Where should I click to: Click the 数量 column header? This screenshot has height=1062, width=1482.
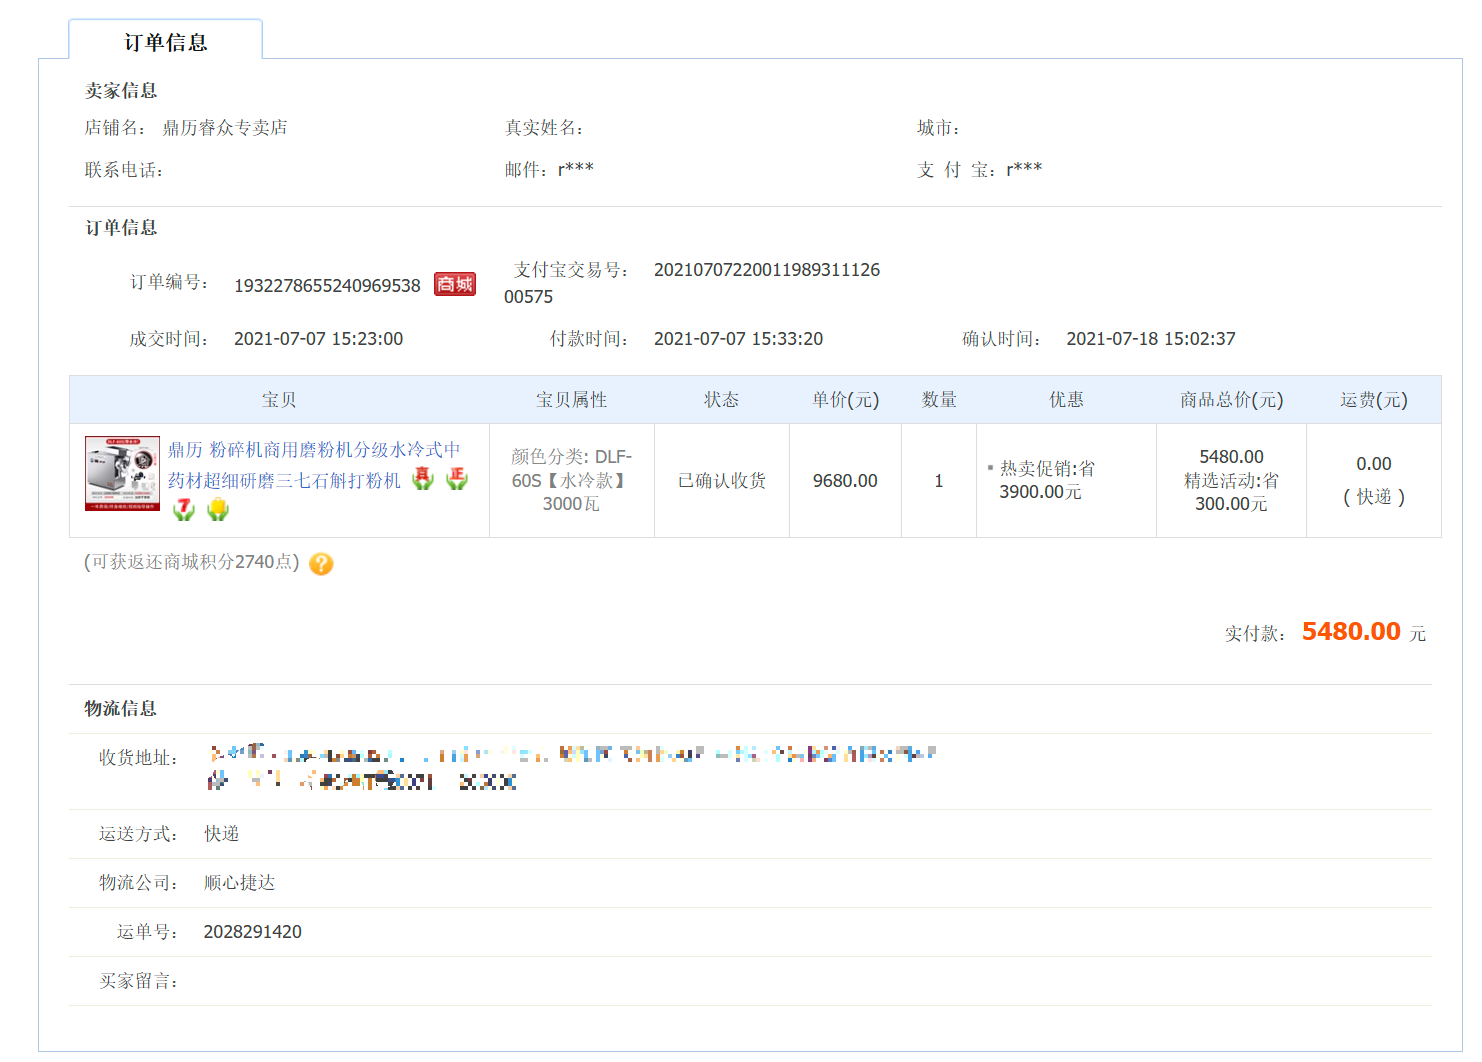(939, 400)
